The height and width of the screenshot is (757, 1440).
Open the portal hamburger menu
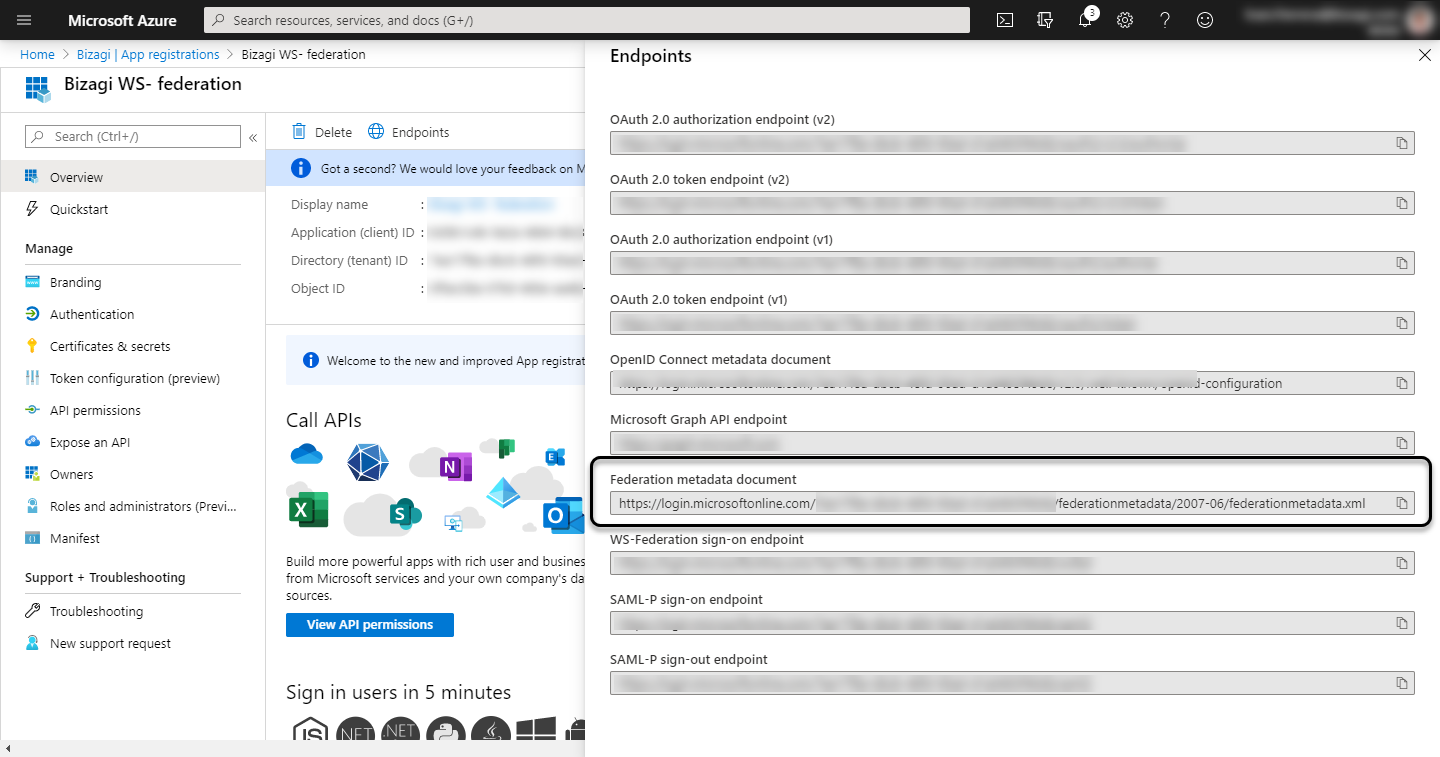point(25,20)
